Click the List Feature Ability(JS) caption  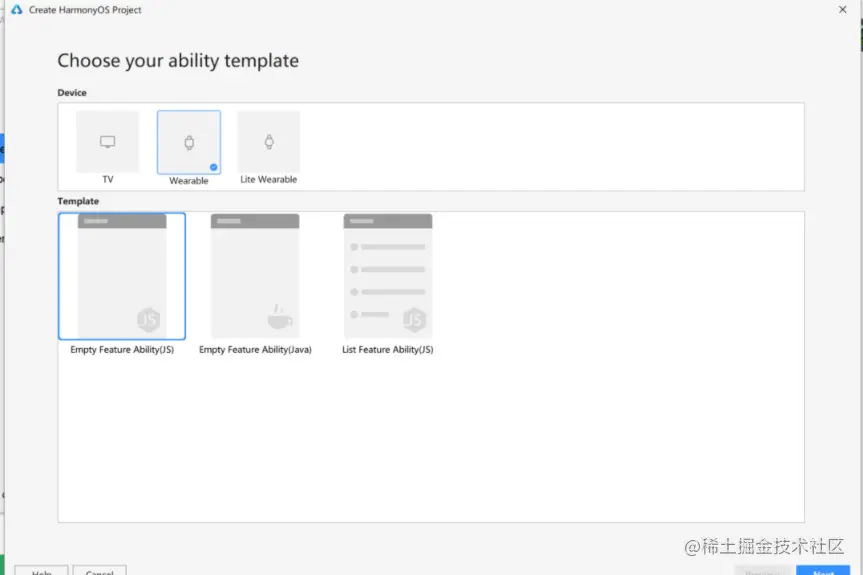[x=387, y=349]
